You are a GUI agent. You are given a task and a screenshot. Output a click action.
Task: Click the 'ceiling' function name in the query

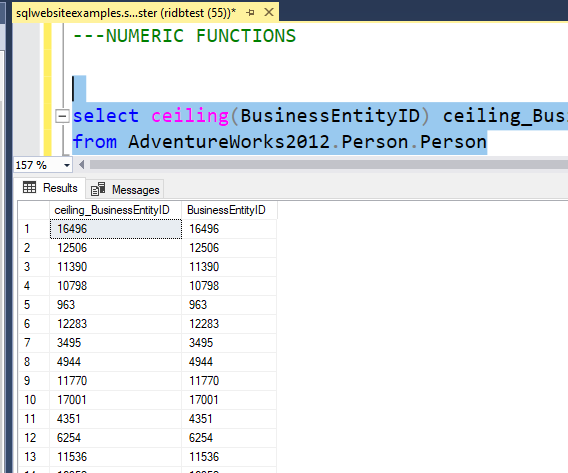click(x=190, y=116)
